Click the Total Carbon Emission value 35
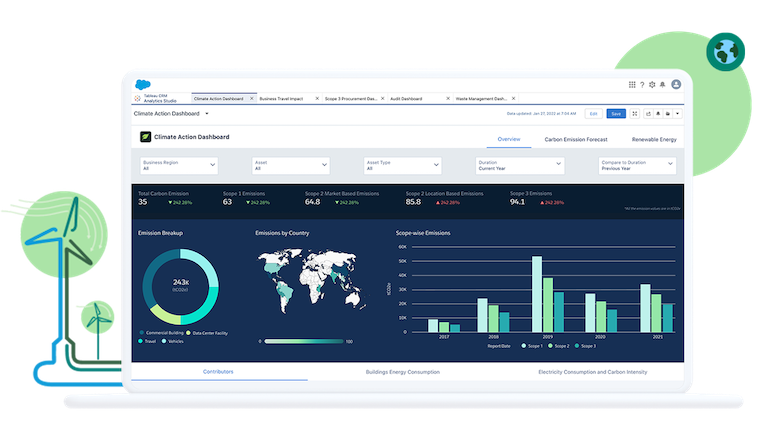Screen dimensions: 768x432 tap(143, 202)
